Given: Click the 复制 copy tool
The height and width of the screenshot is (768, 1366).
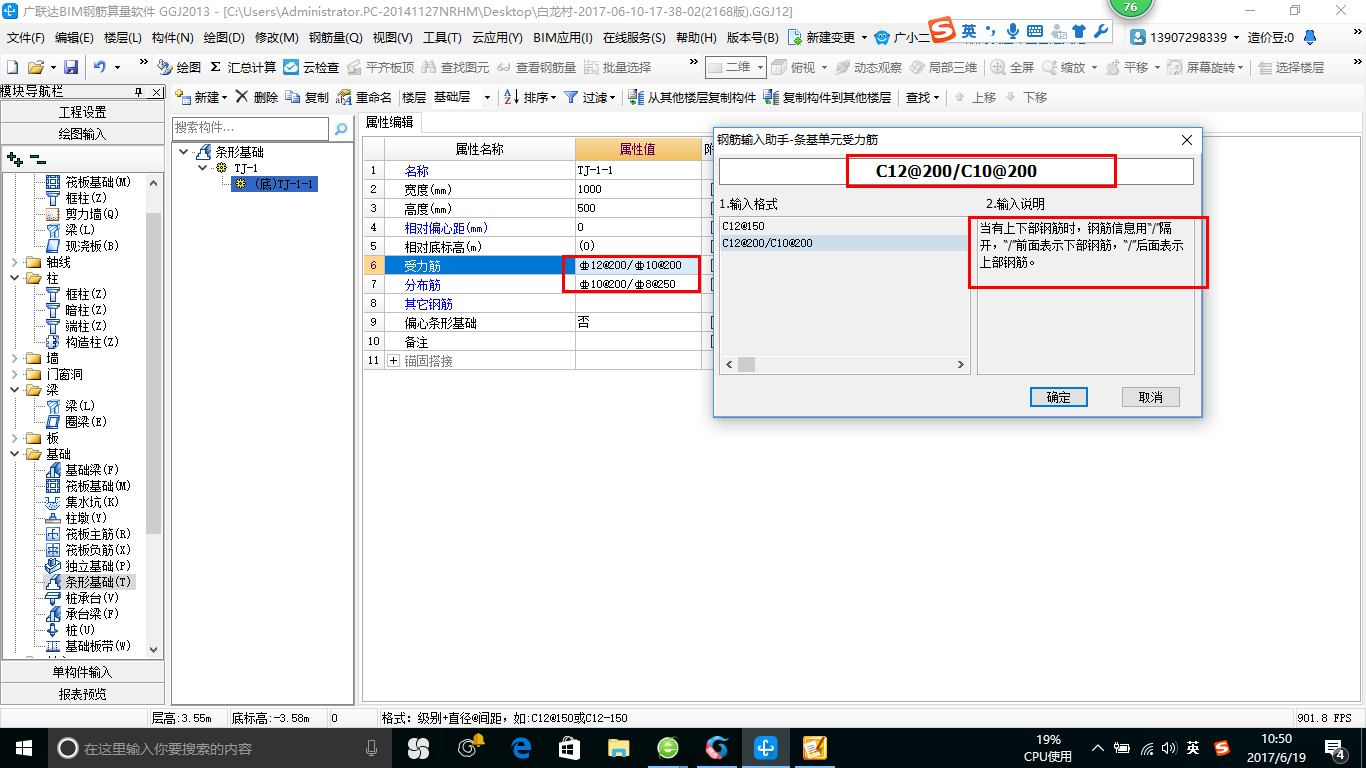Looking at the screenshot, I should click(x=307, y=97).
